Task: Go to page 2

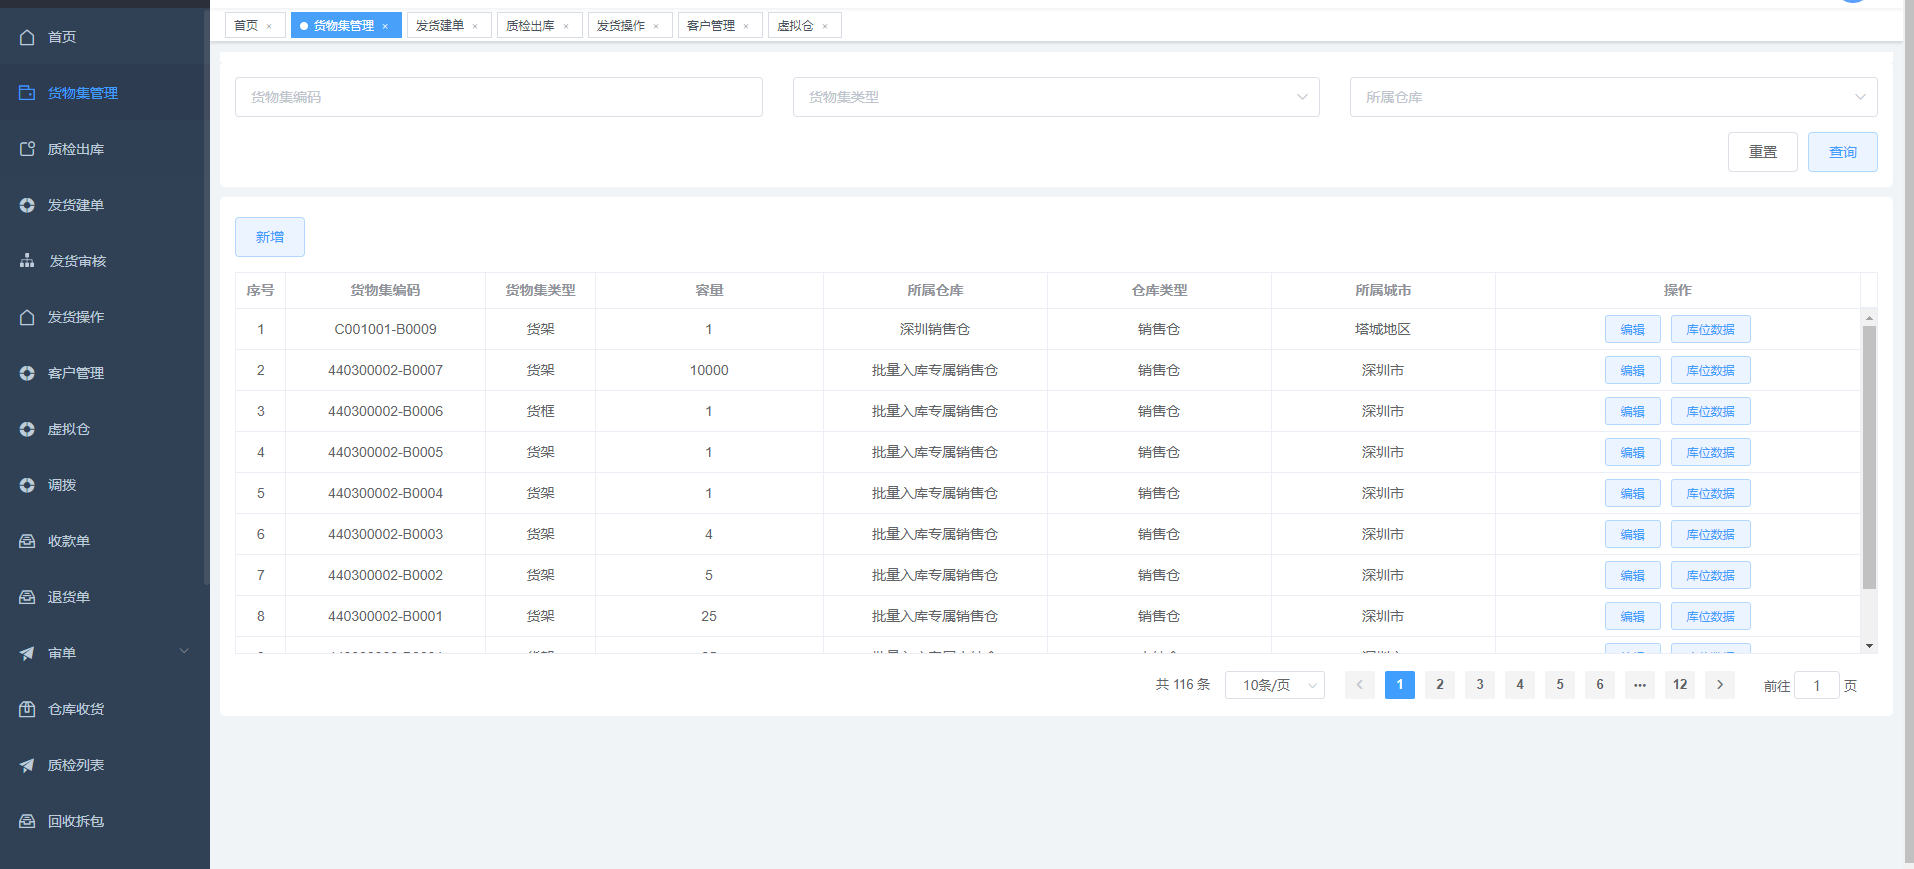Action: click(x=1440, y=685)
